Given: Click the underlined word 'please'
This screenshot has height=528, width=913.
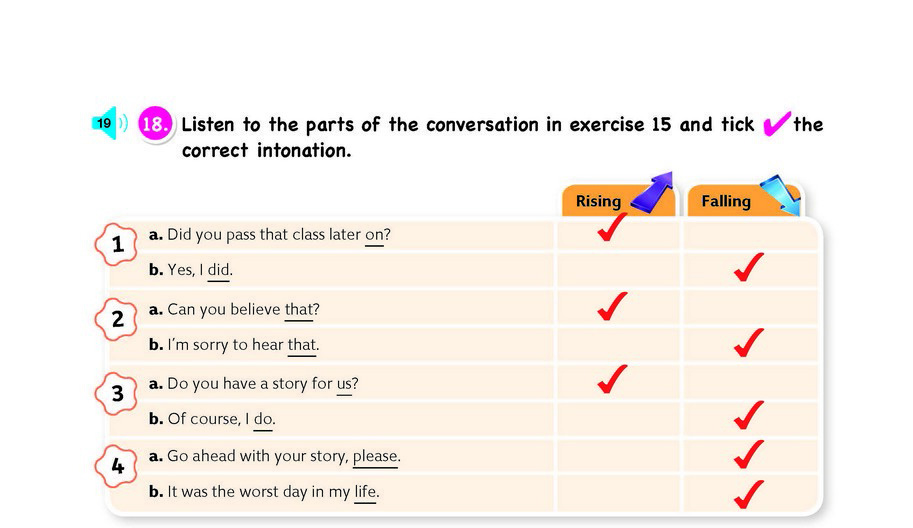Looking at the screenshot, I should (x=375, y=457).
